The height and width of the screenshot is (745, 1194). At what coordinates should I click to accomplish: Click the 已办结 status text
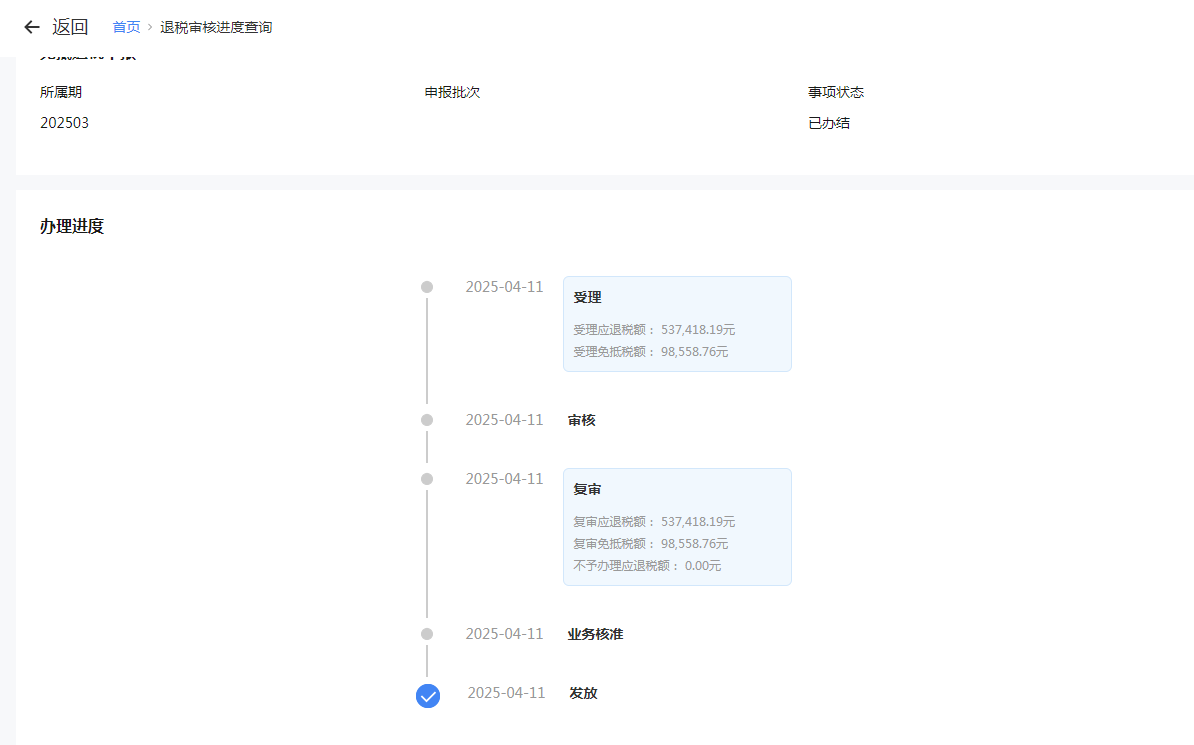click(829, 123)
